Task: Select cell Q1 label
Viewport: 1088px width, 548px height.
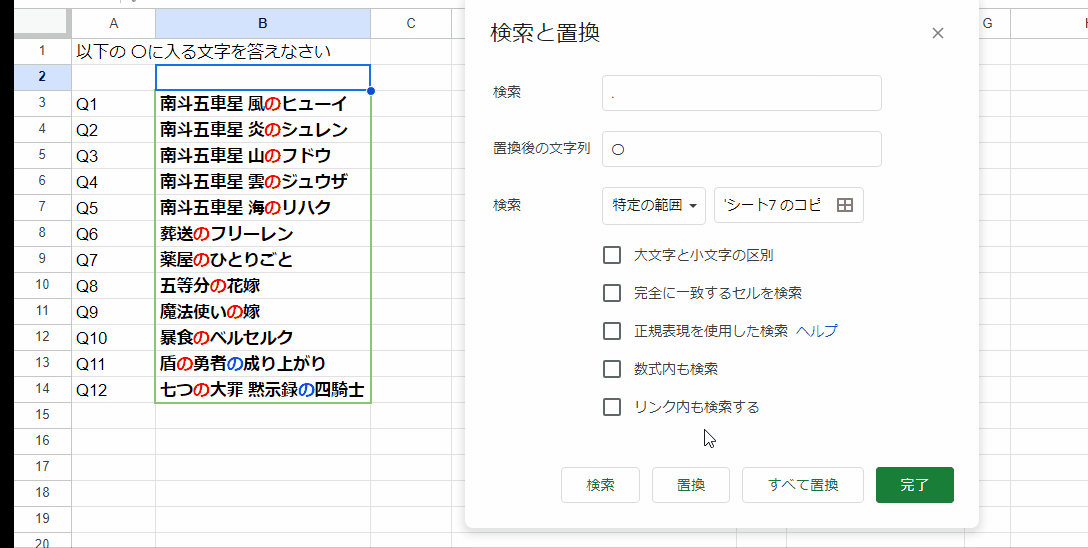Action: (113, 103)
